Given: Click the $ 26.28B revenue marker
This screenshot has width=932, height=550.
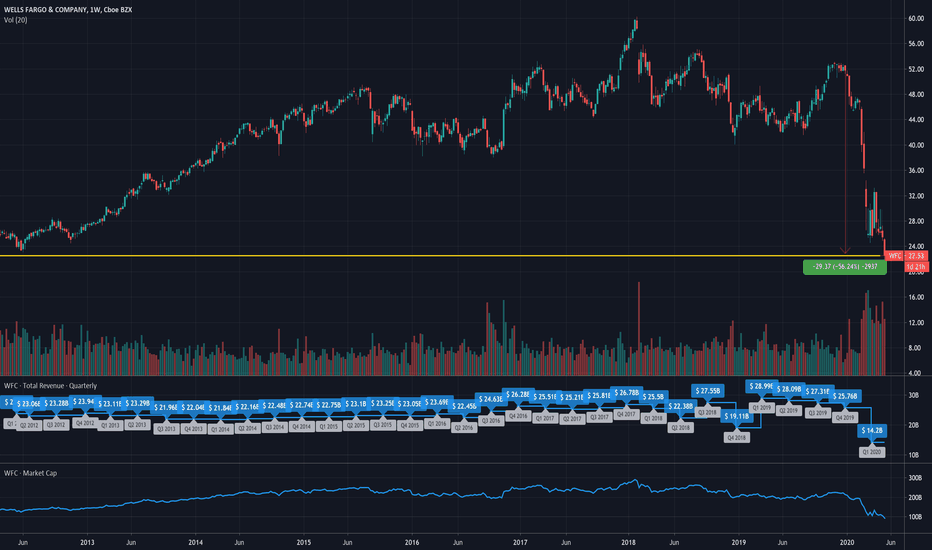Looking at the screenshot, I should click(518, 394).
